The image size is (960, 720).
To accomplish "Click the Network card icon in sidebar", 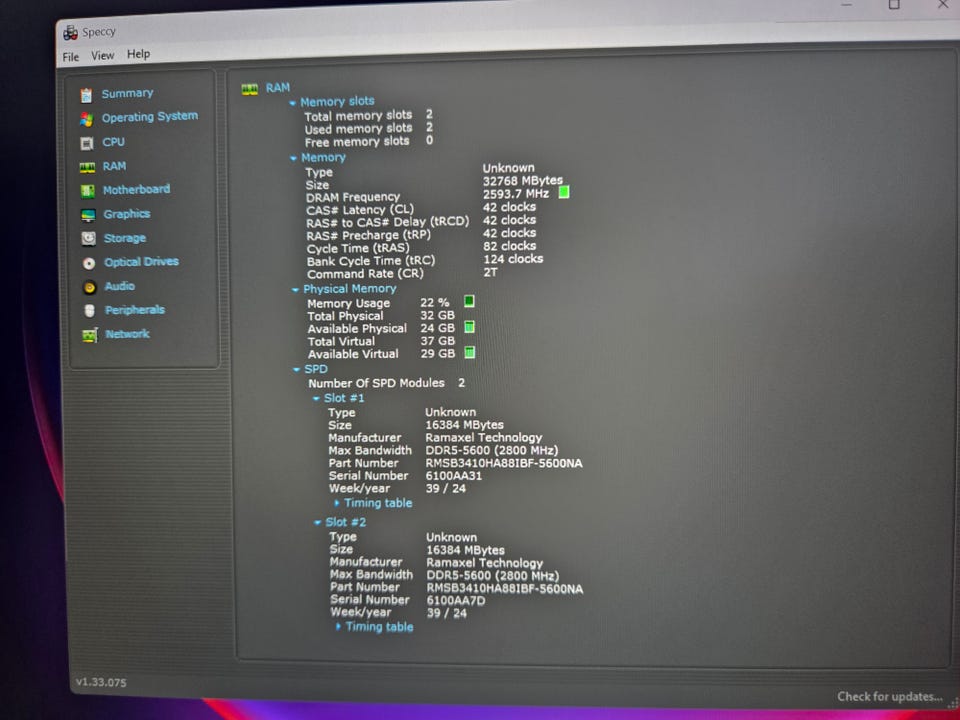I will 90,336.
